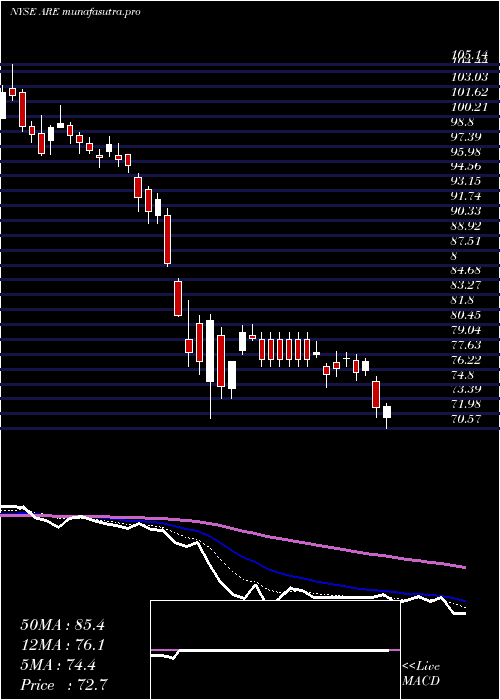Click the 83.27 price axis label
This screenshot has height=700, width=500.
466,285
